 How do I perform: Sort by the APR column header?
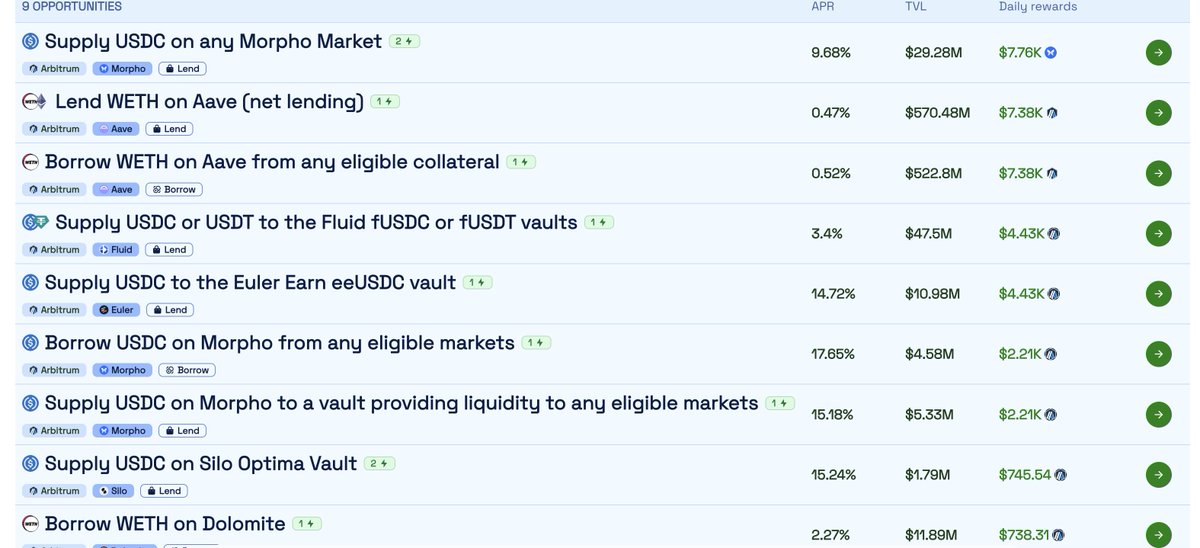pos(822,7)
